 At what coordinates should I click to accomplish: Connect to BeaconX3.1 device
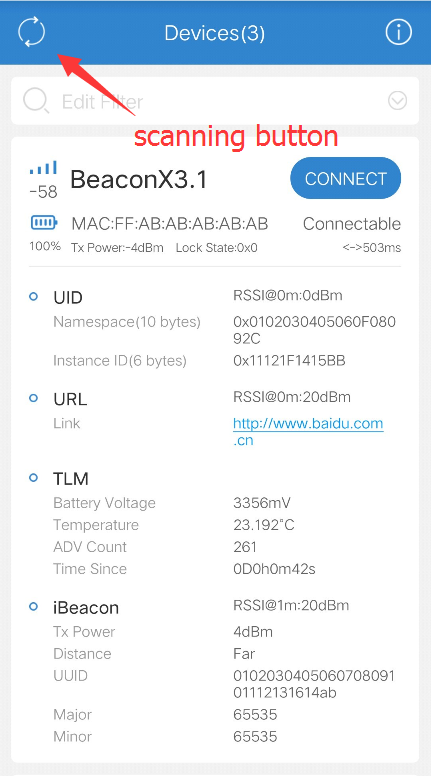click(345, 178)
